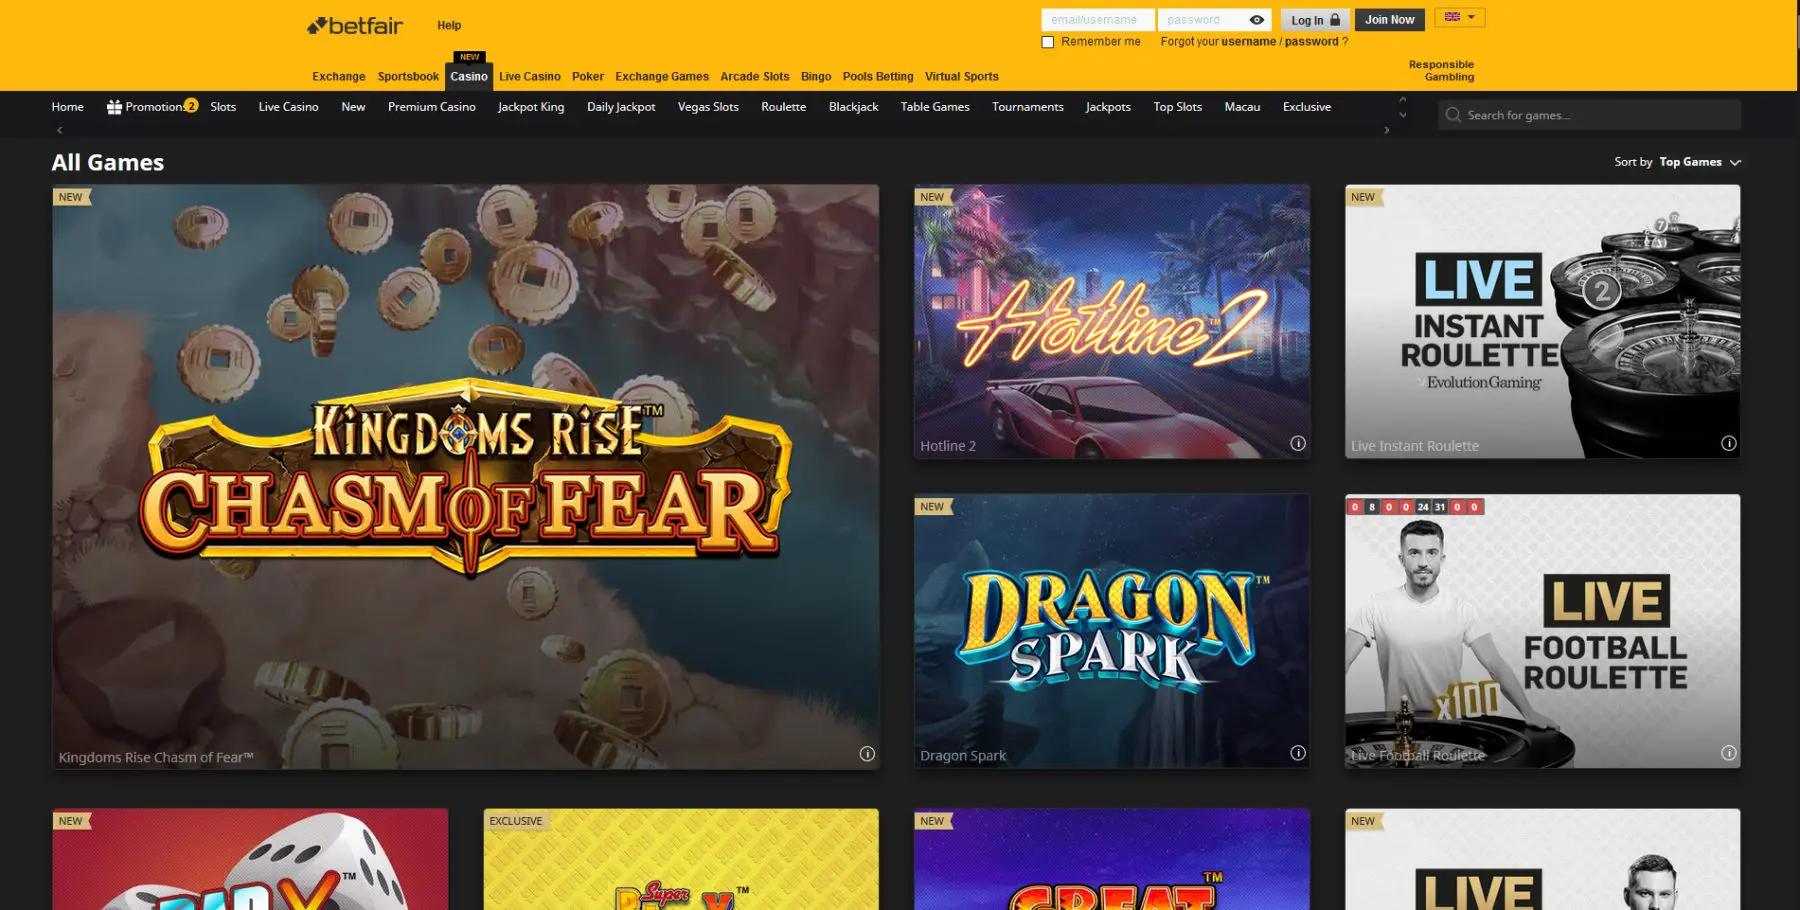Click the Join Now button
This screenshot has height=910, width=1800.
[1390, 20]
